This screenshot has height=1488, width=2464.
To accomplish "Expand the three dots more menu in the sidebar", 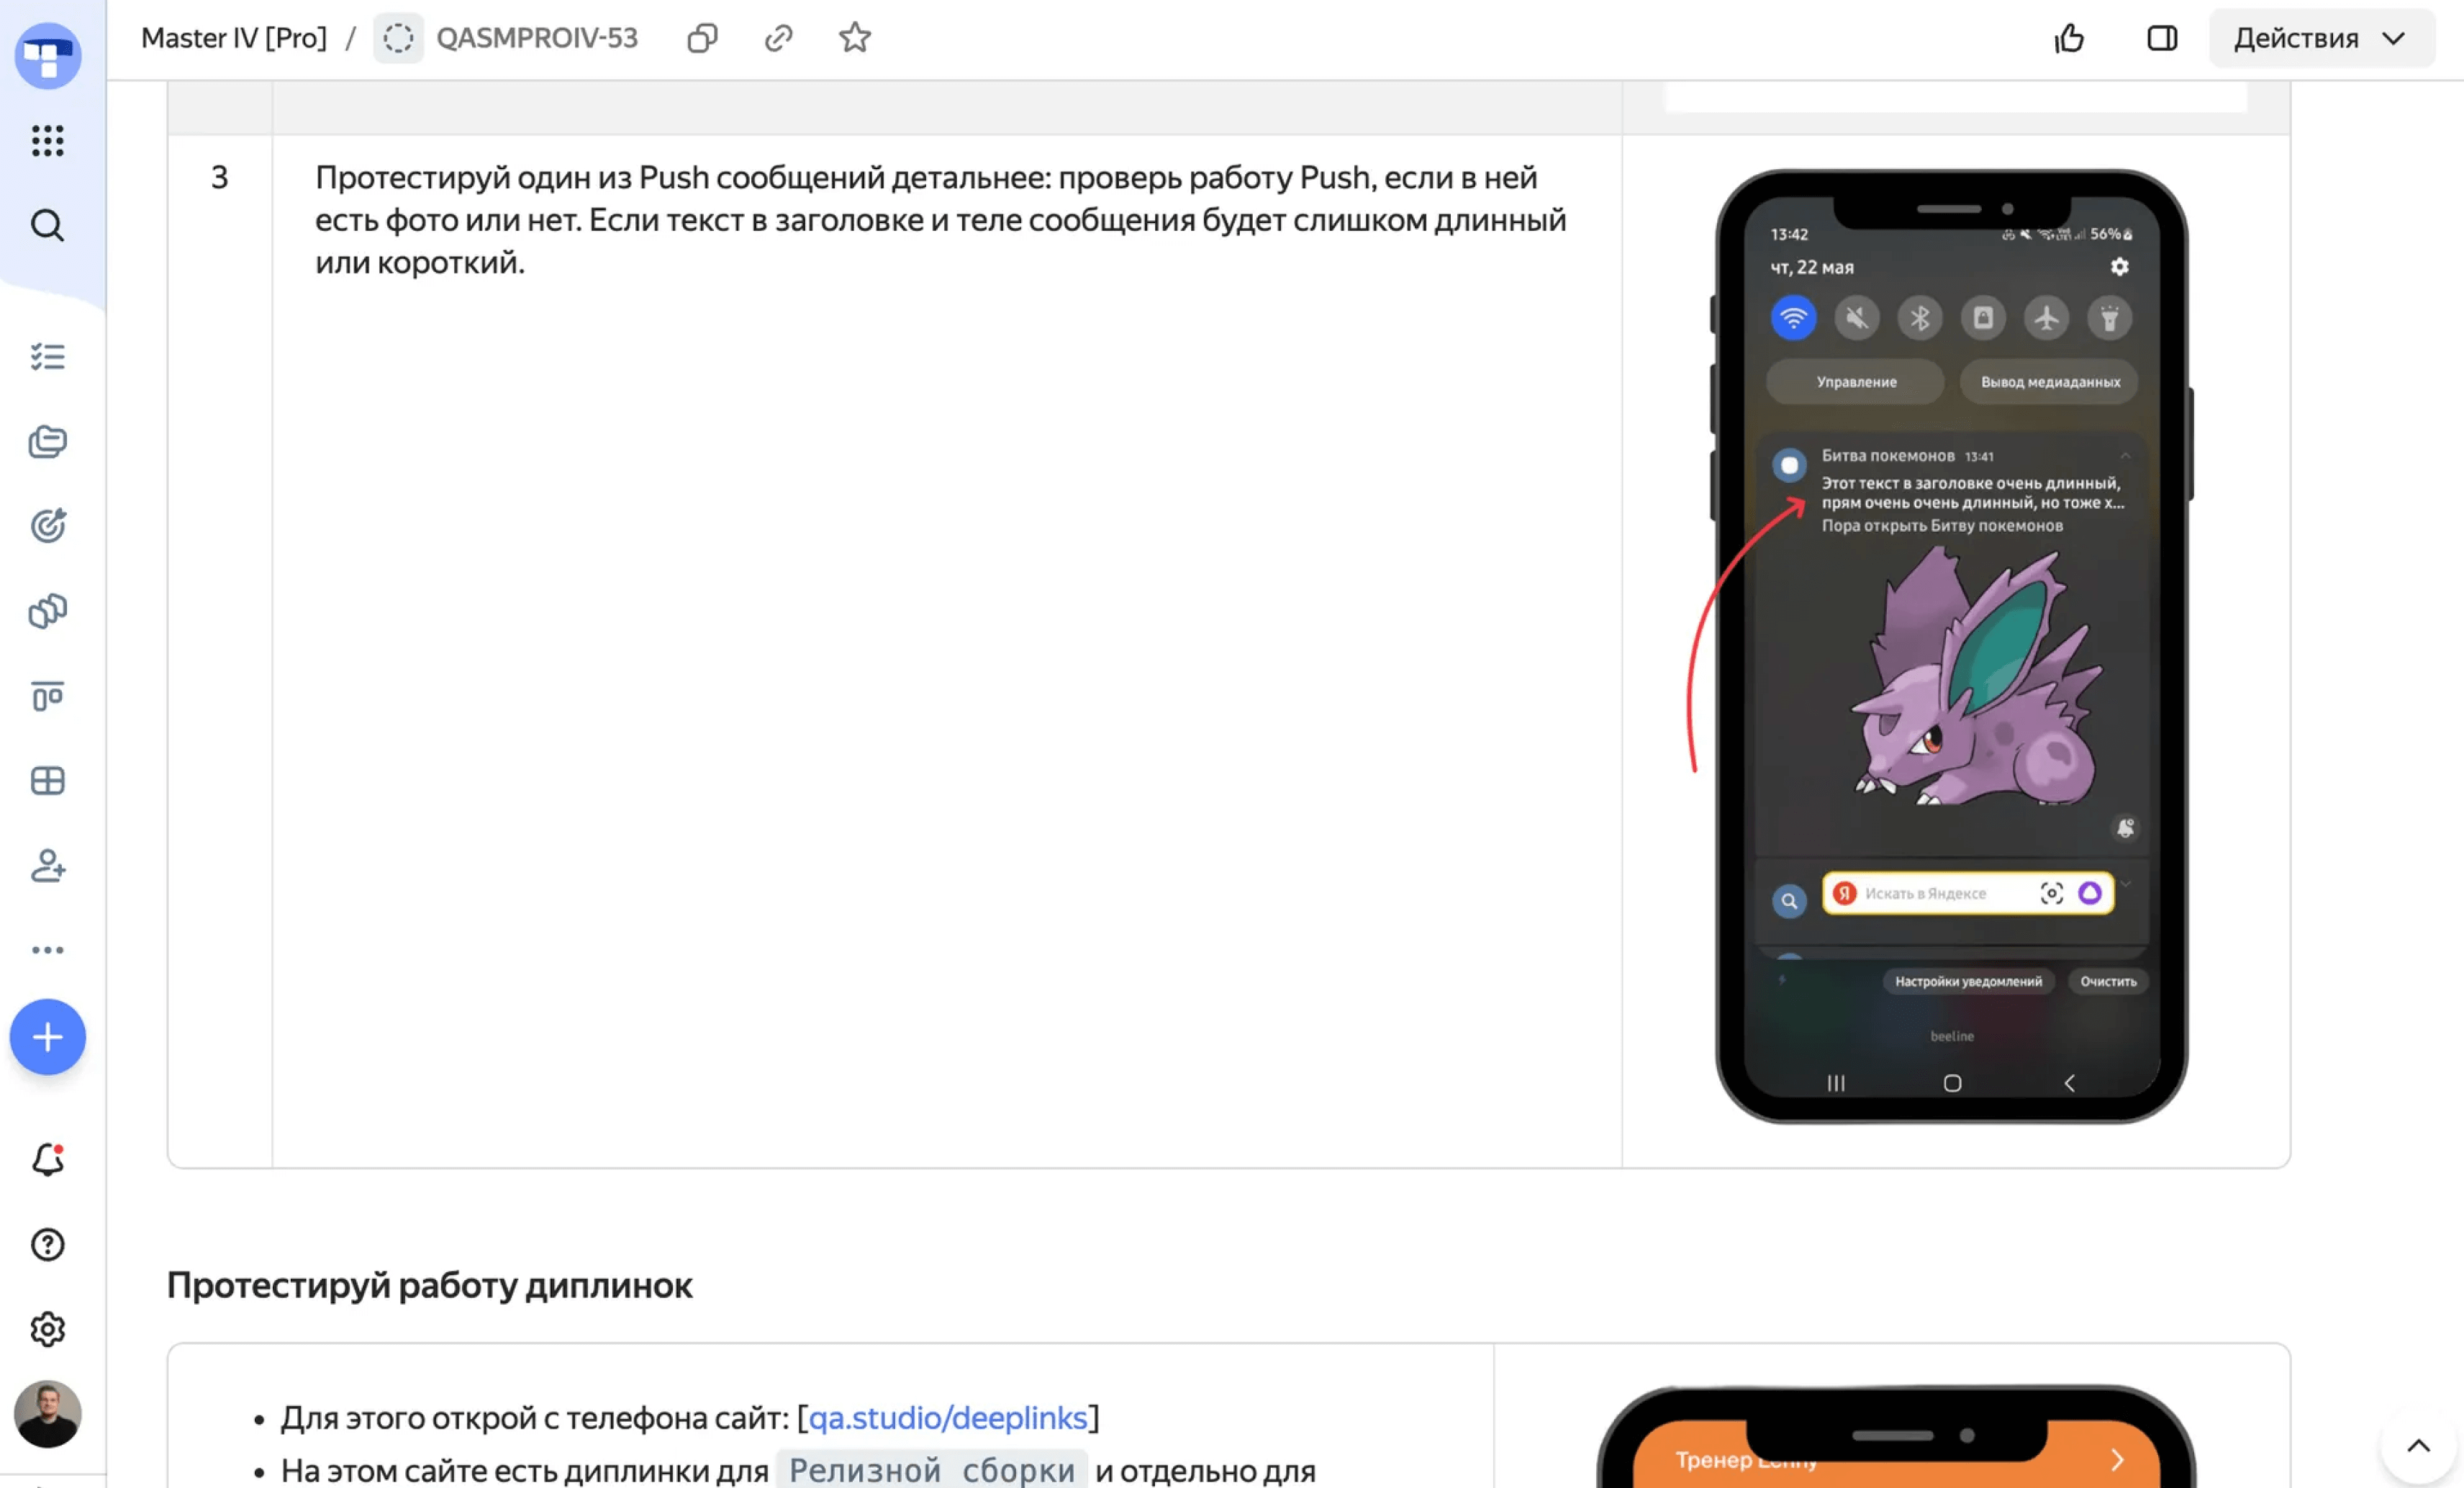I will point(47,950).
